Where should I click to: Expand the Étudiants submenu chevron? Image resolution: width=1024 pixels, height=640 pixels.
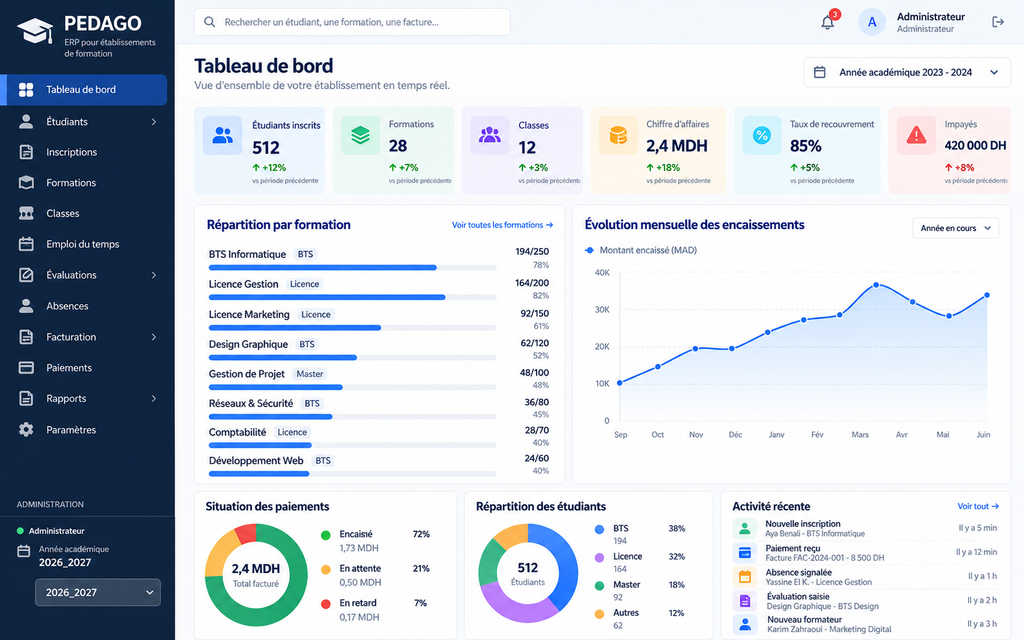(x=154, y=122)
